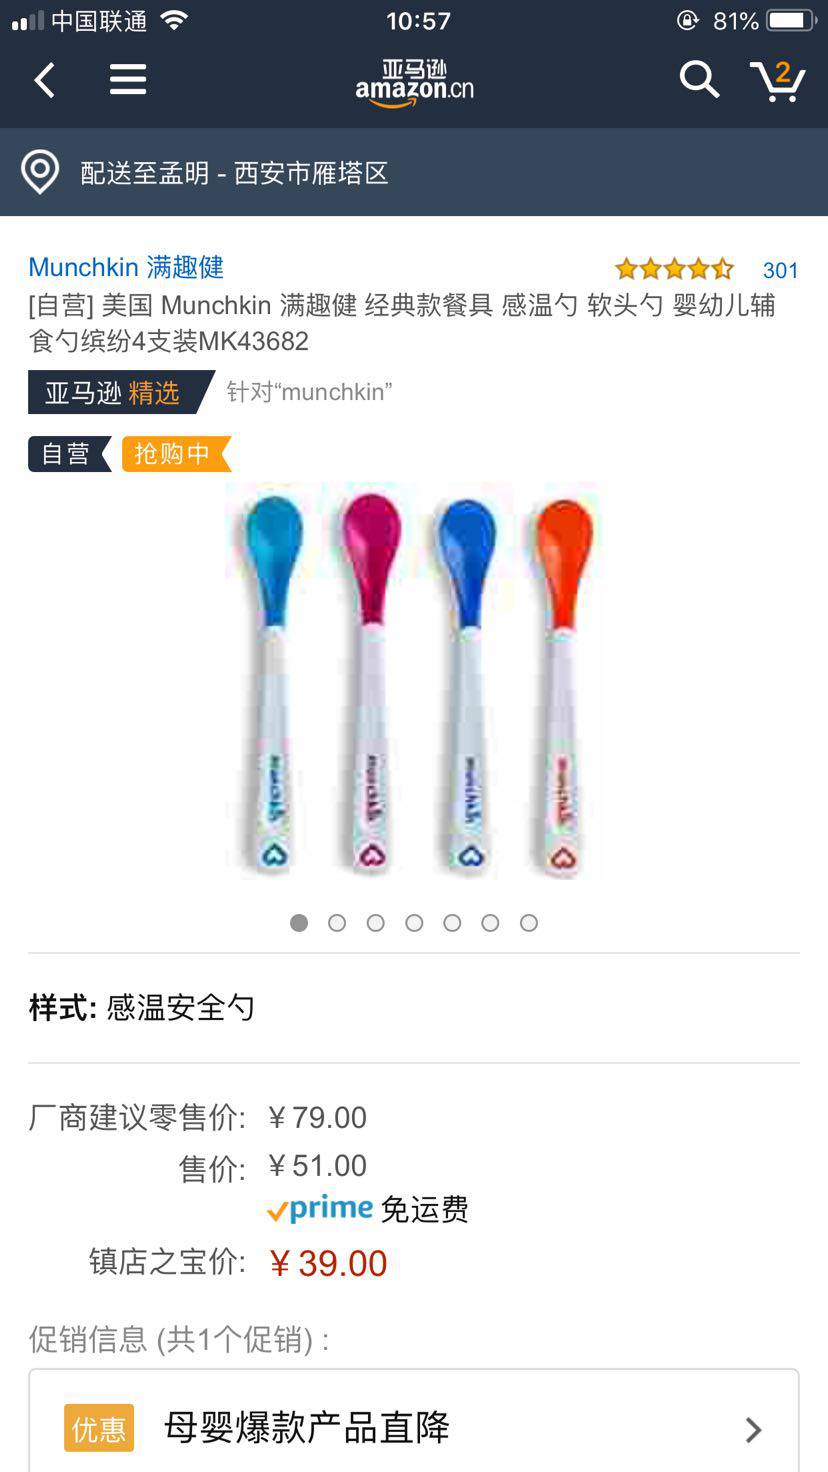Image resolution: width=828 pixels, height=1472 pixels.
Task: Select the second image carousel dot
Action: (337, 923)
